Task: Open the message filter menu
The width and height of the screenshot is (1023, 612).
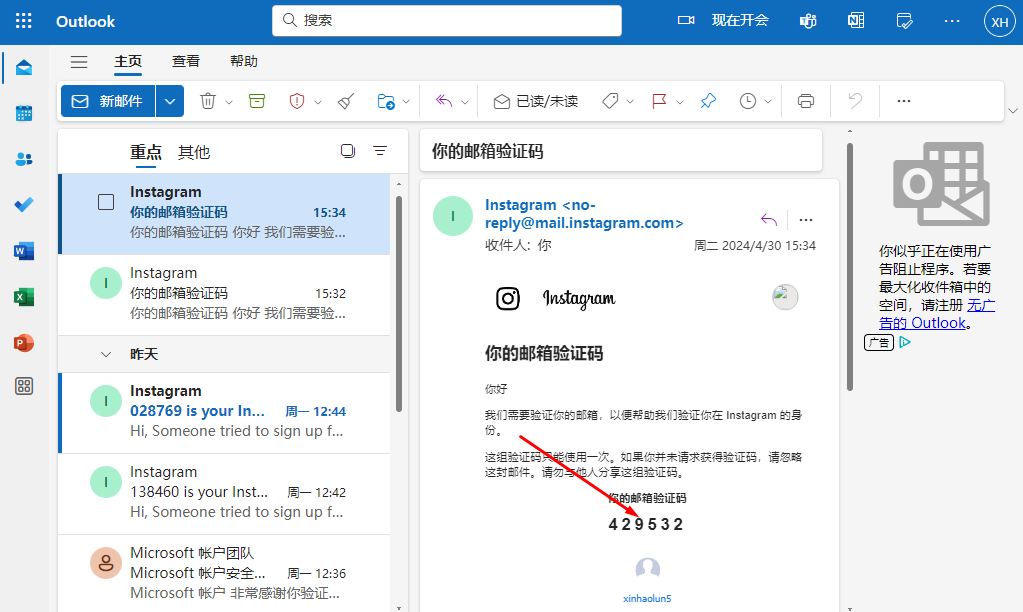Action: (x=380, y=151)
